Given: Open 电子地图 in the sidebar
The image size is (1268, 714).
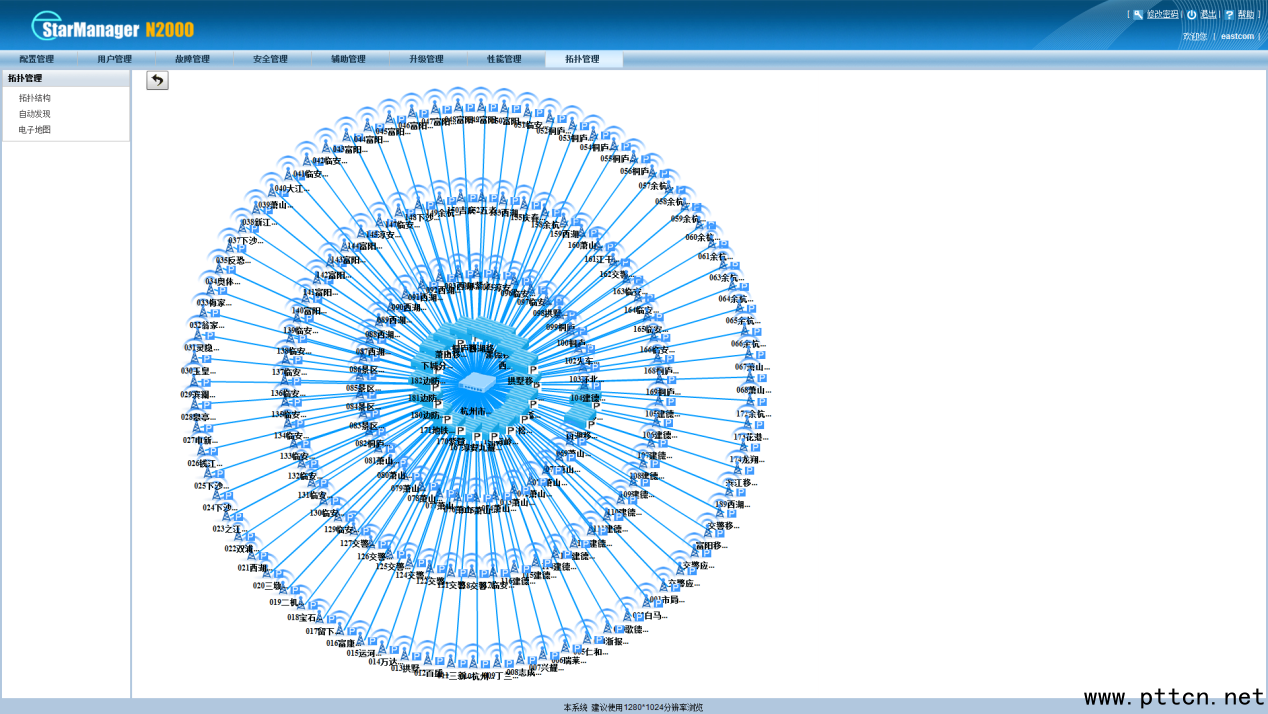Looking at the screenshot, I should [x=34, y=130].
